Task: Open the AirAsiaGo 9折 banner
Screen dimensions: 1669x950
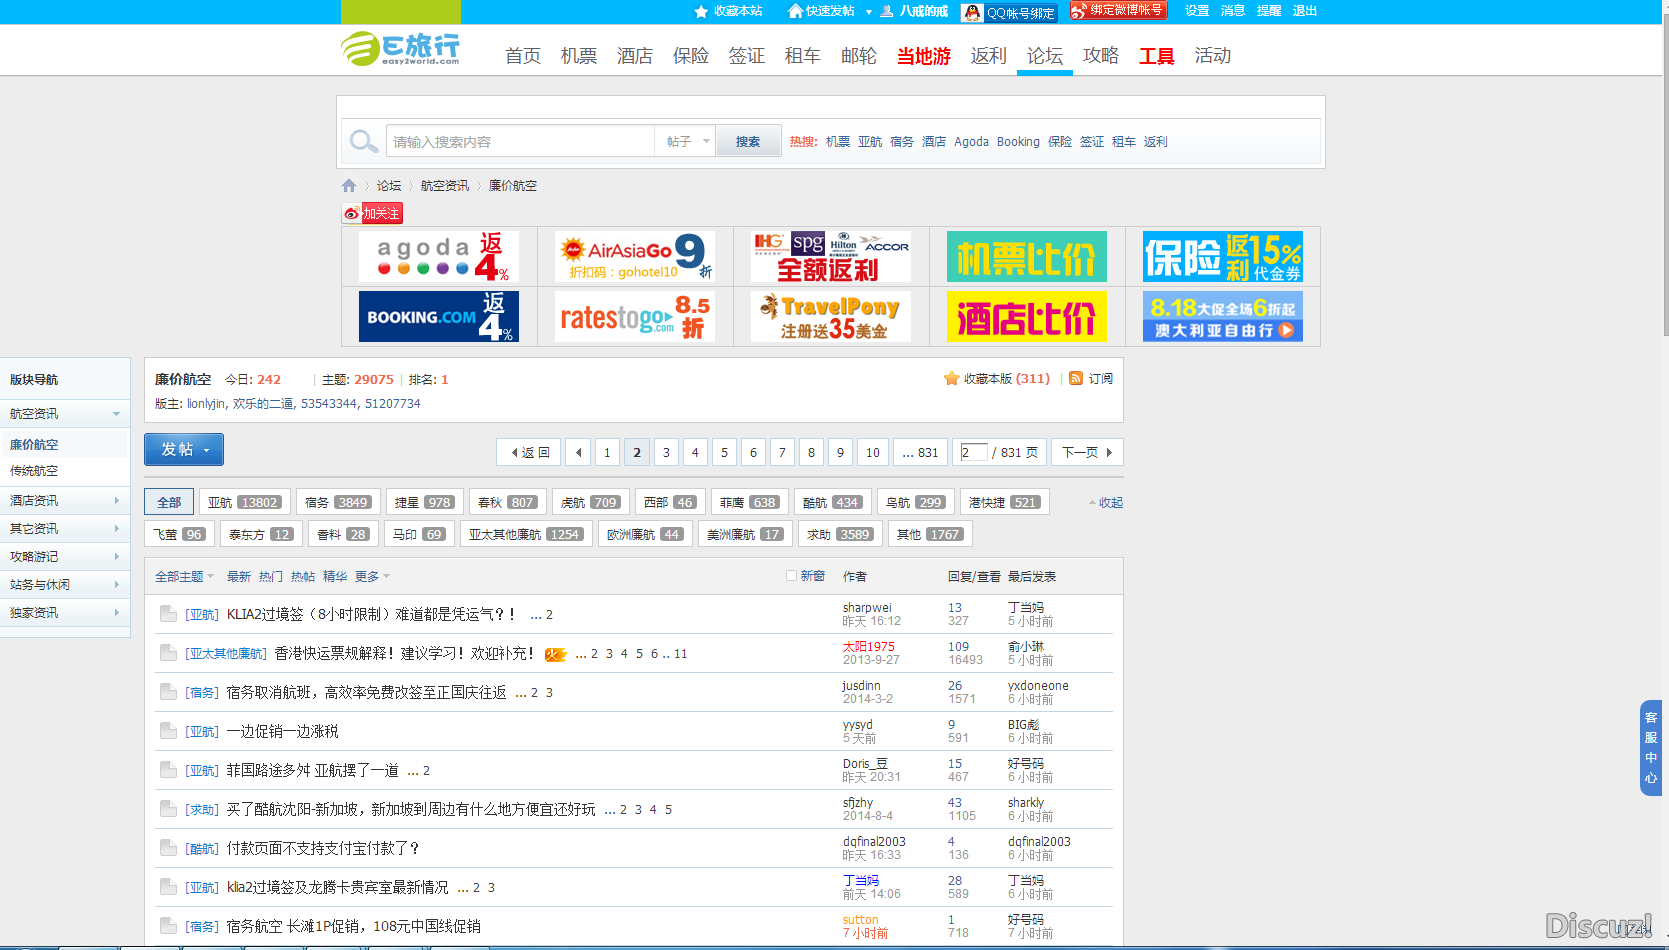Action: 635,257
